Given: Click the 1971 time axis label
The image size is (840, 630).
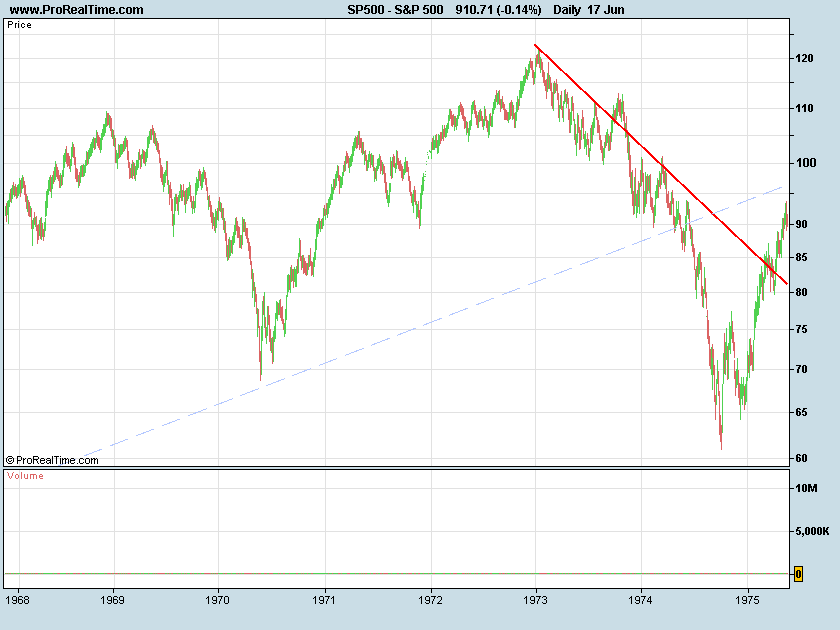Looking at the screenshot, I should pyautogui.click(x=324, y=600).
